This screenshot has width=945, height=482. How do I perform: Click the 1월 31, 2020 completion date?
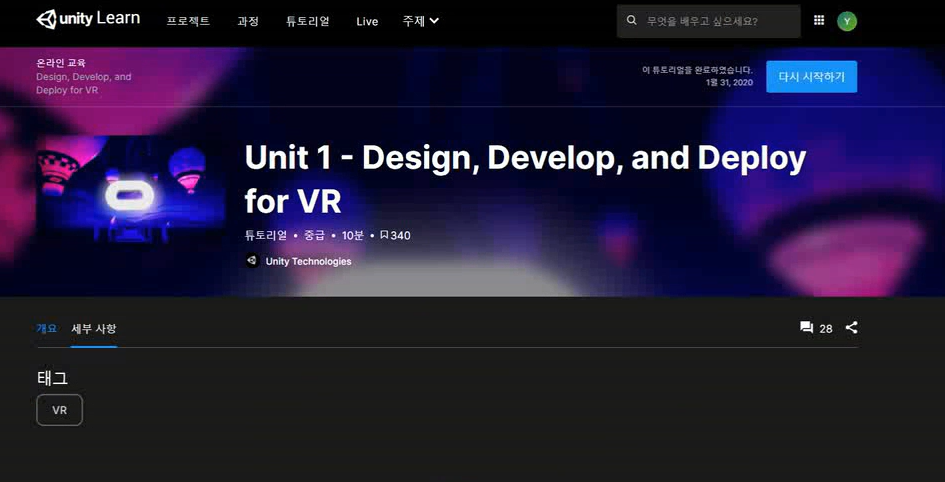click(729, 83)
